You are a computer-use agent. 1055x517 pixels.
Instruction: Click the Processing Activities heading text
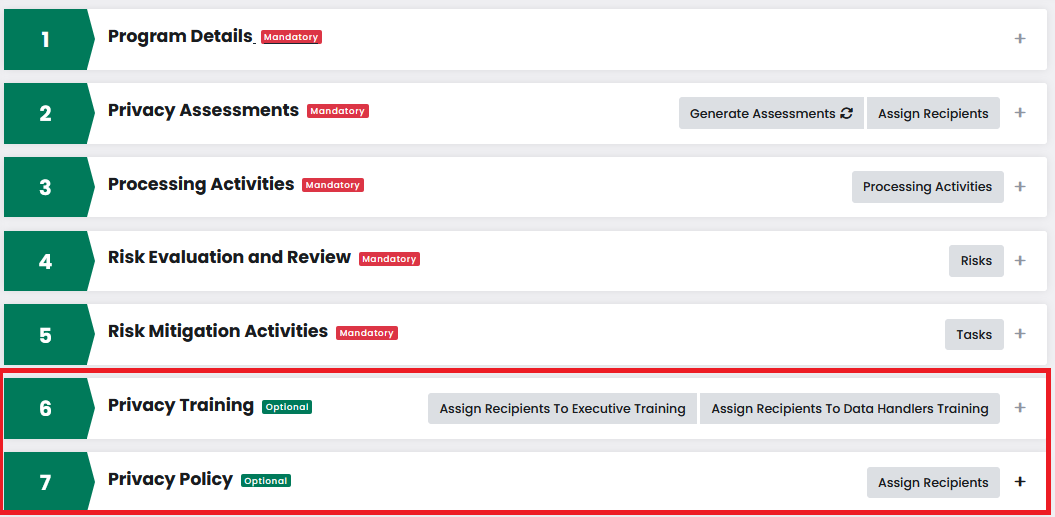click(201, 184)
